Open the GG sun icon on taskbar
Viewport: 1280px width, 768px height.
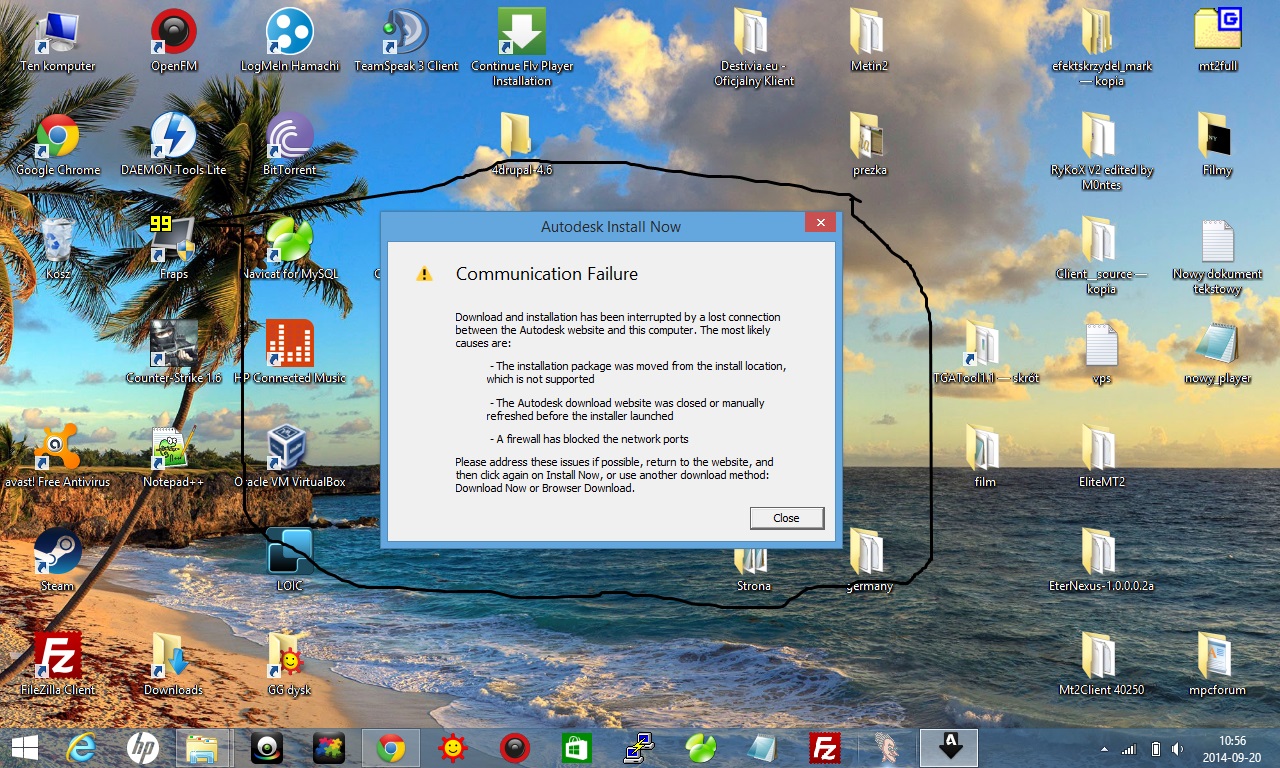tap(453, 747)
